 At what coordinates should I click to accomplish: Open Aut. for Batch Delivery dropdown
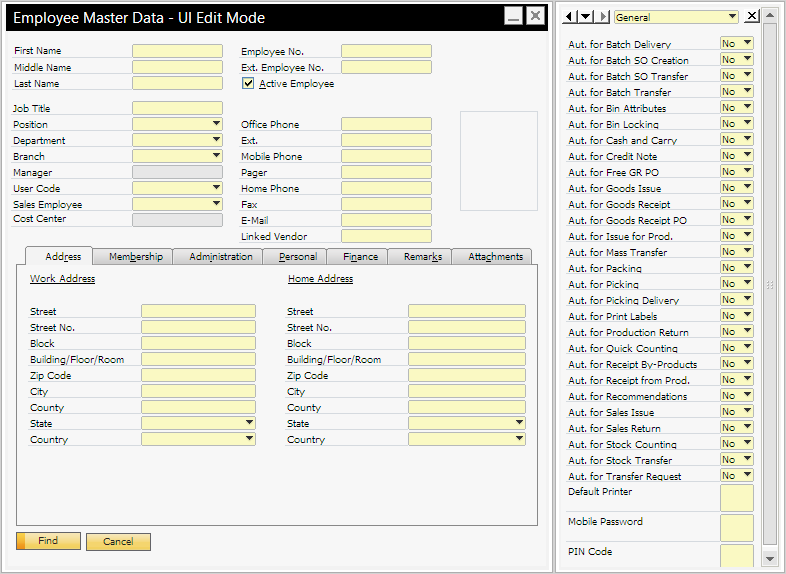pos(746,44)
